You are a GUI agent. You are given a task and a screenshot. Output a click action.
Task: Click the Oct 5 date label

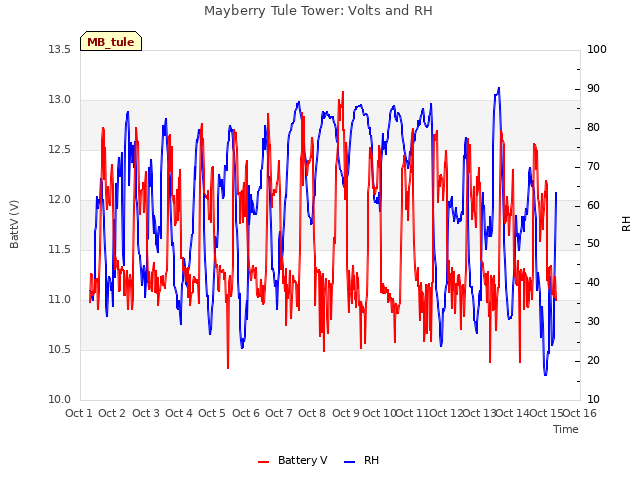(212, 413)
